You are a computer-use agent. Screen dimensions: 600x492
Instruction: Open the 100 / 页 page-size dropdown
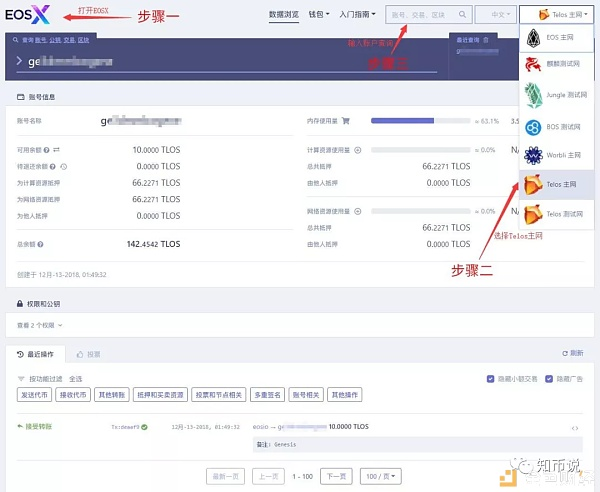(381, 476)
